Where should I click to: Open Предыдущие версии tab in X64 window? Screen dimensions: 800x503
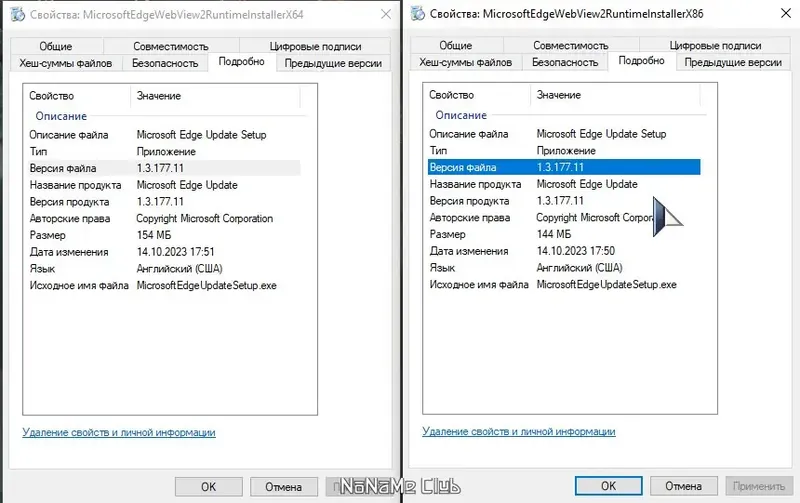pyautogui.click(x=333, y=63)
